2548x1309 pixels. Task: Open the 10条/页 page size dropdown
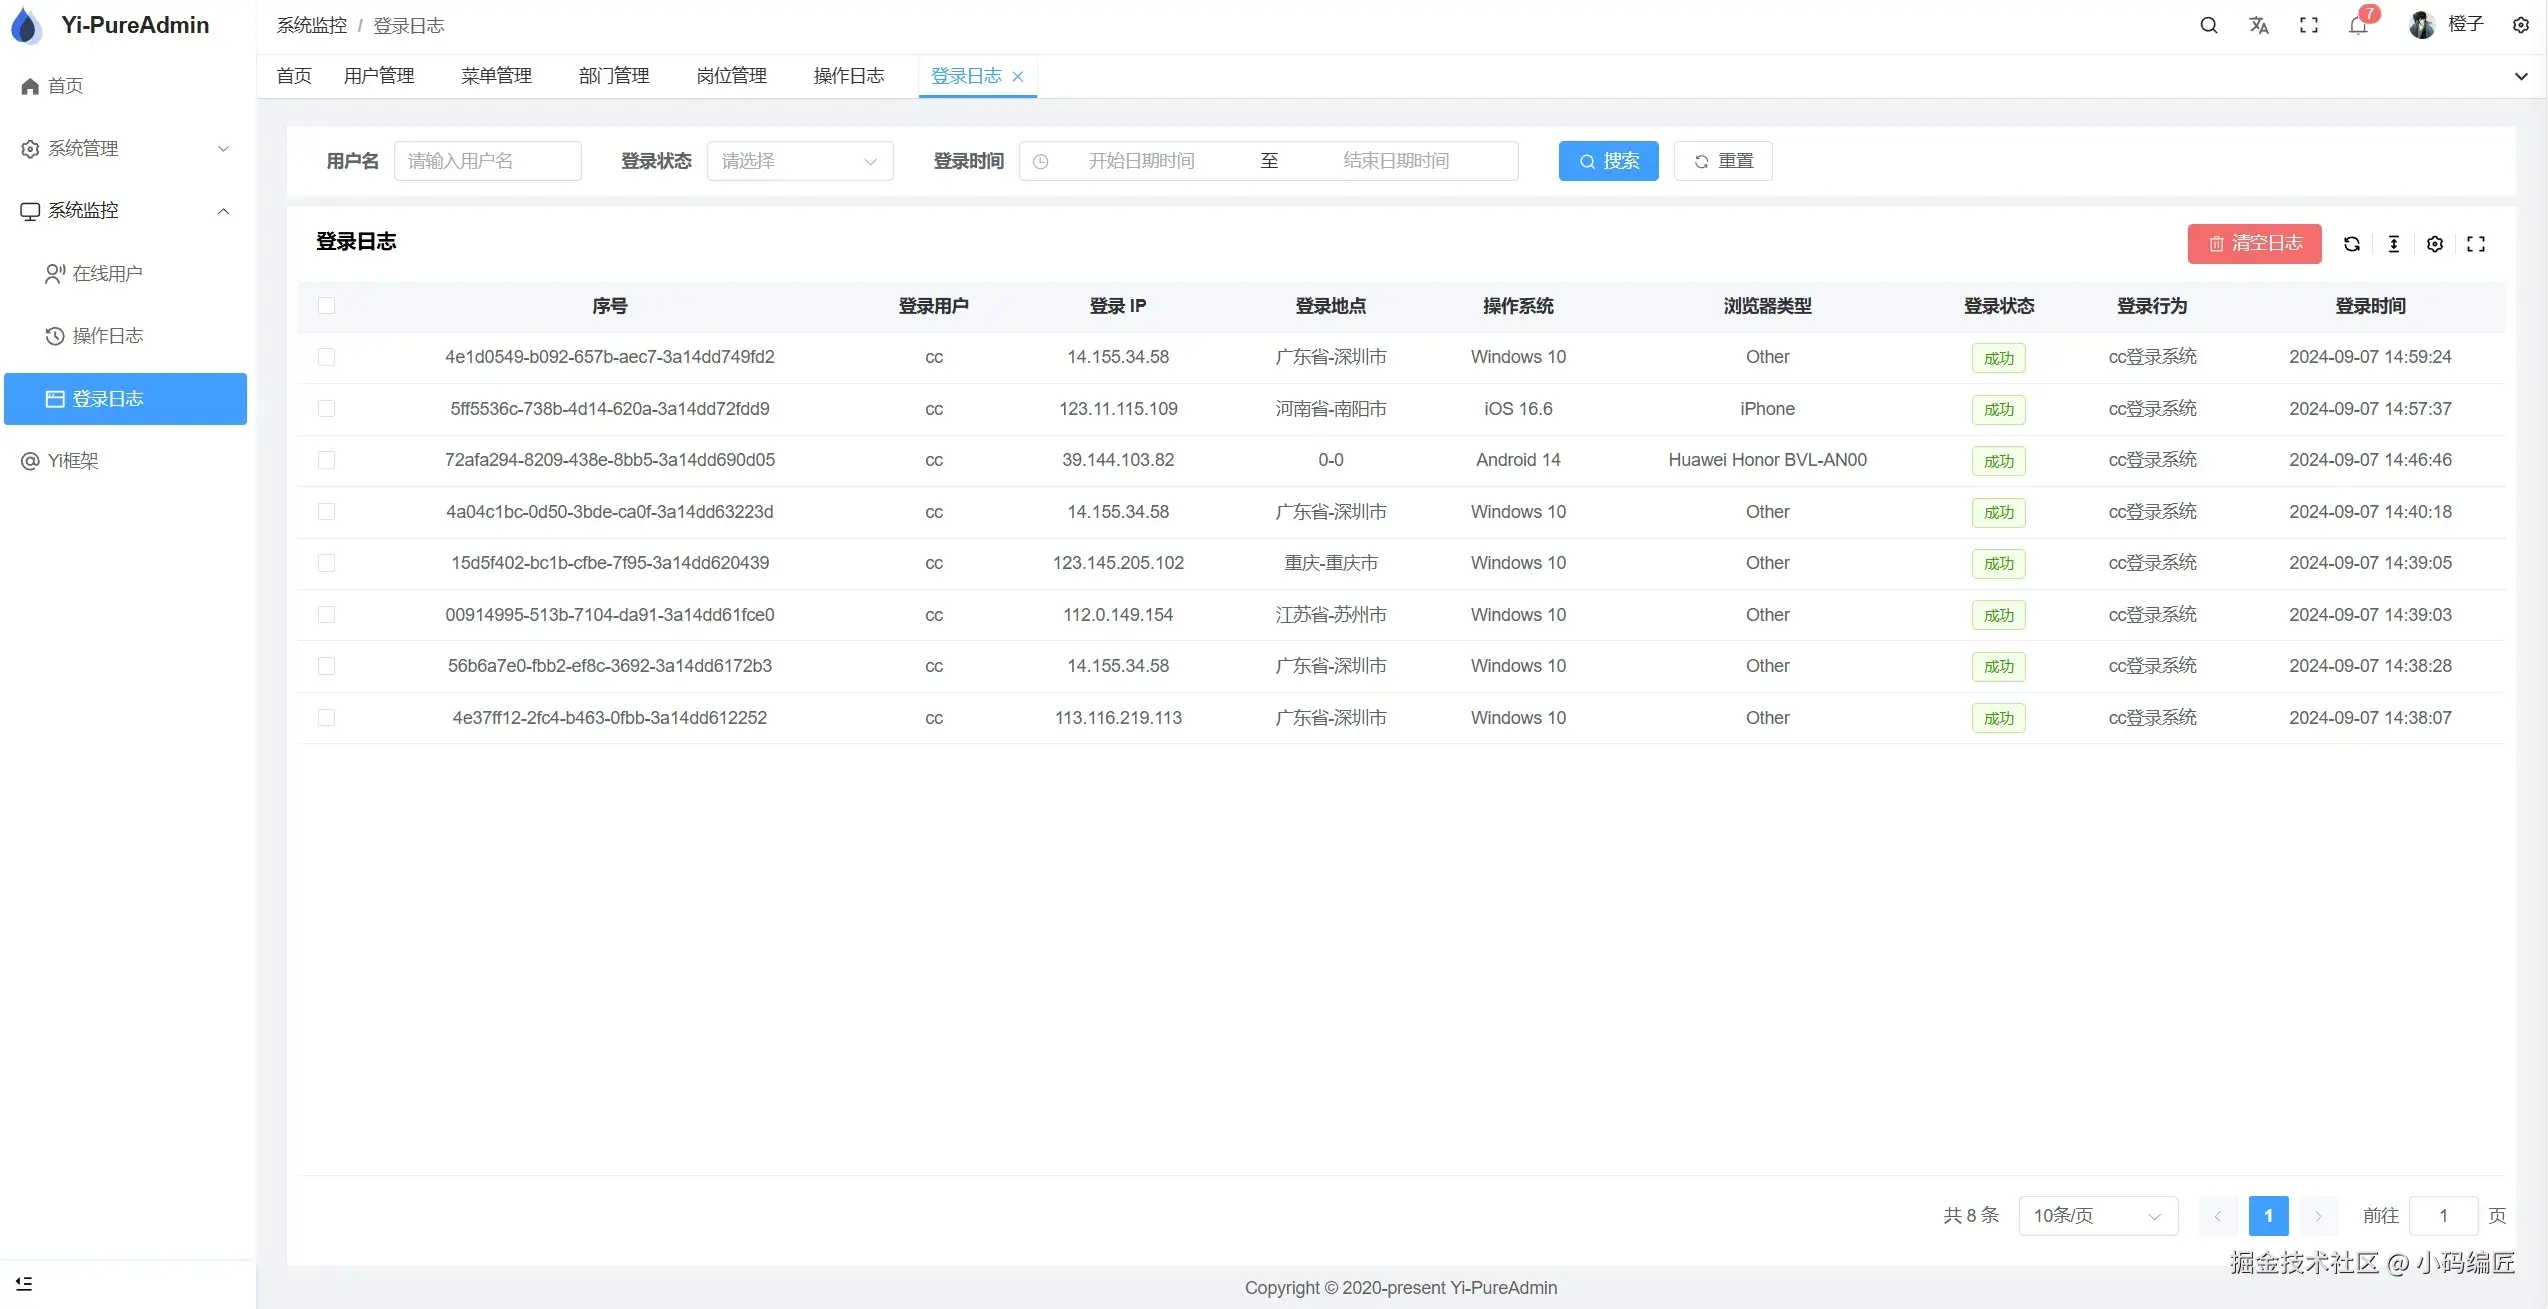click(2097, 1216)
